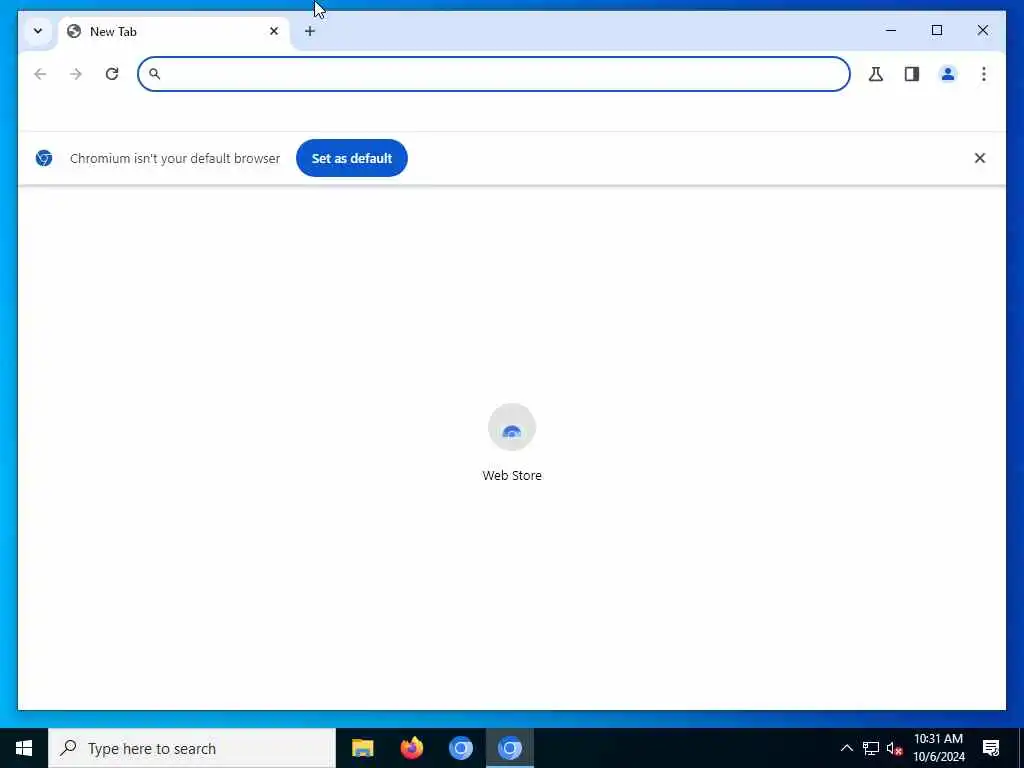This screenshot has height=768, width=1024.
Task: Click the search magnifier in address bar
Action: click(x=154, y=74)
